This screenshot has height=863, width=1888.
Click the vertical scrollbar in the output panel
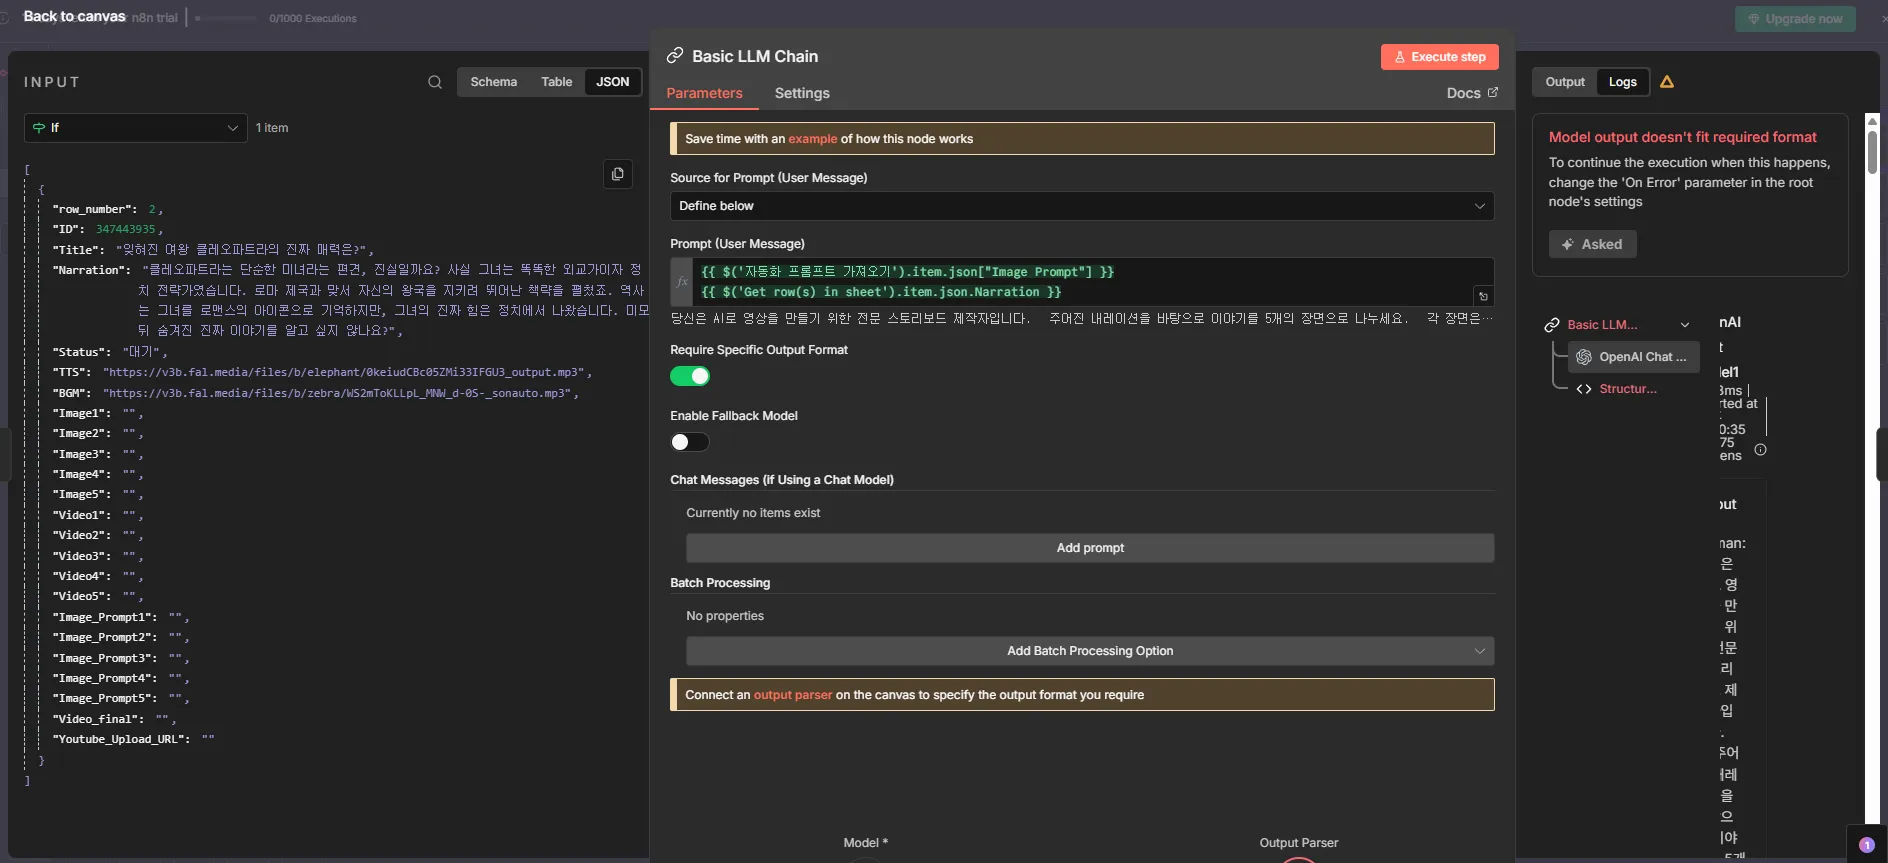click(1873, 152)
